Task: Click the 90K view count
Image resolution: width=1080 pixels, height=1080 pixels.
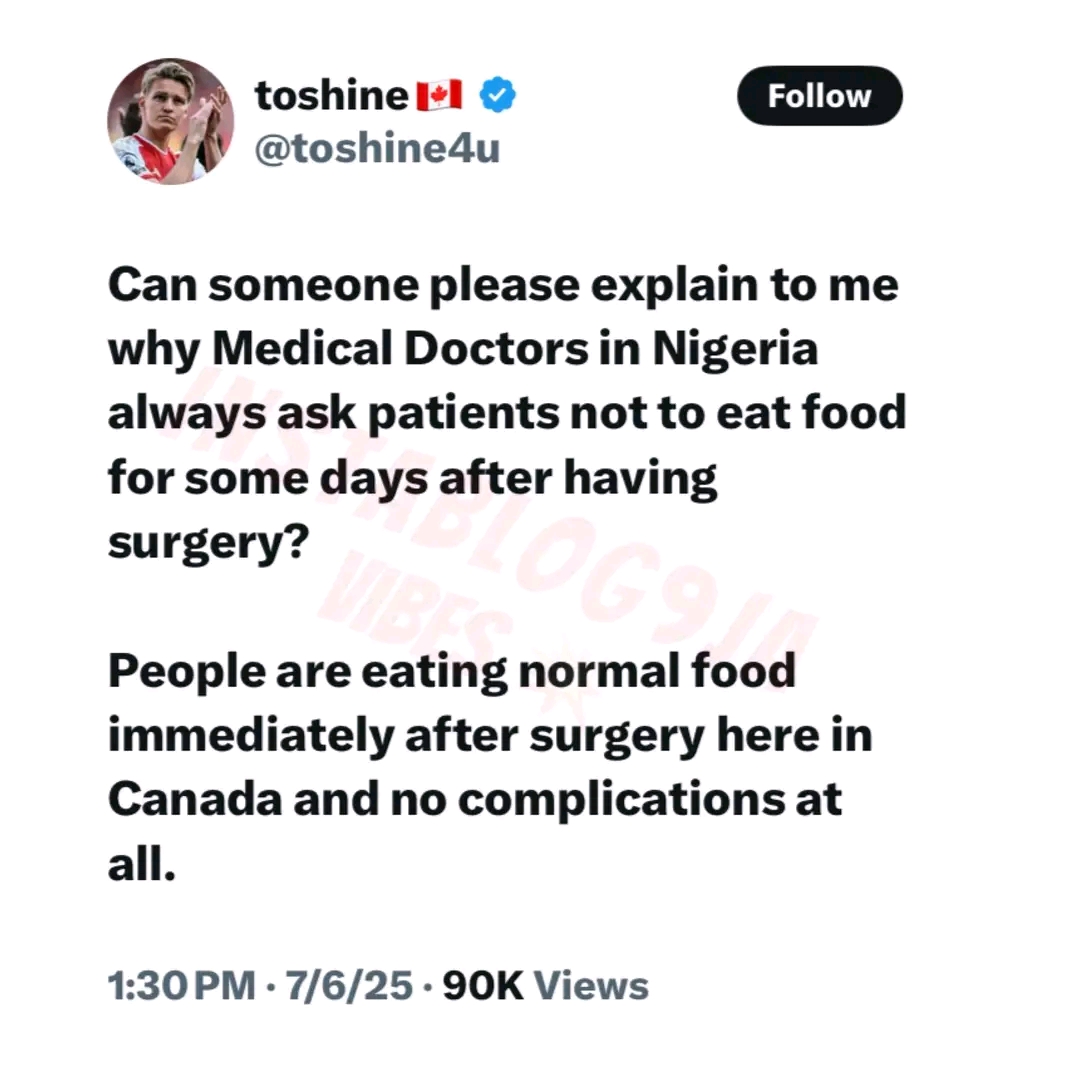Action: [x=484, y=985]
